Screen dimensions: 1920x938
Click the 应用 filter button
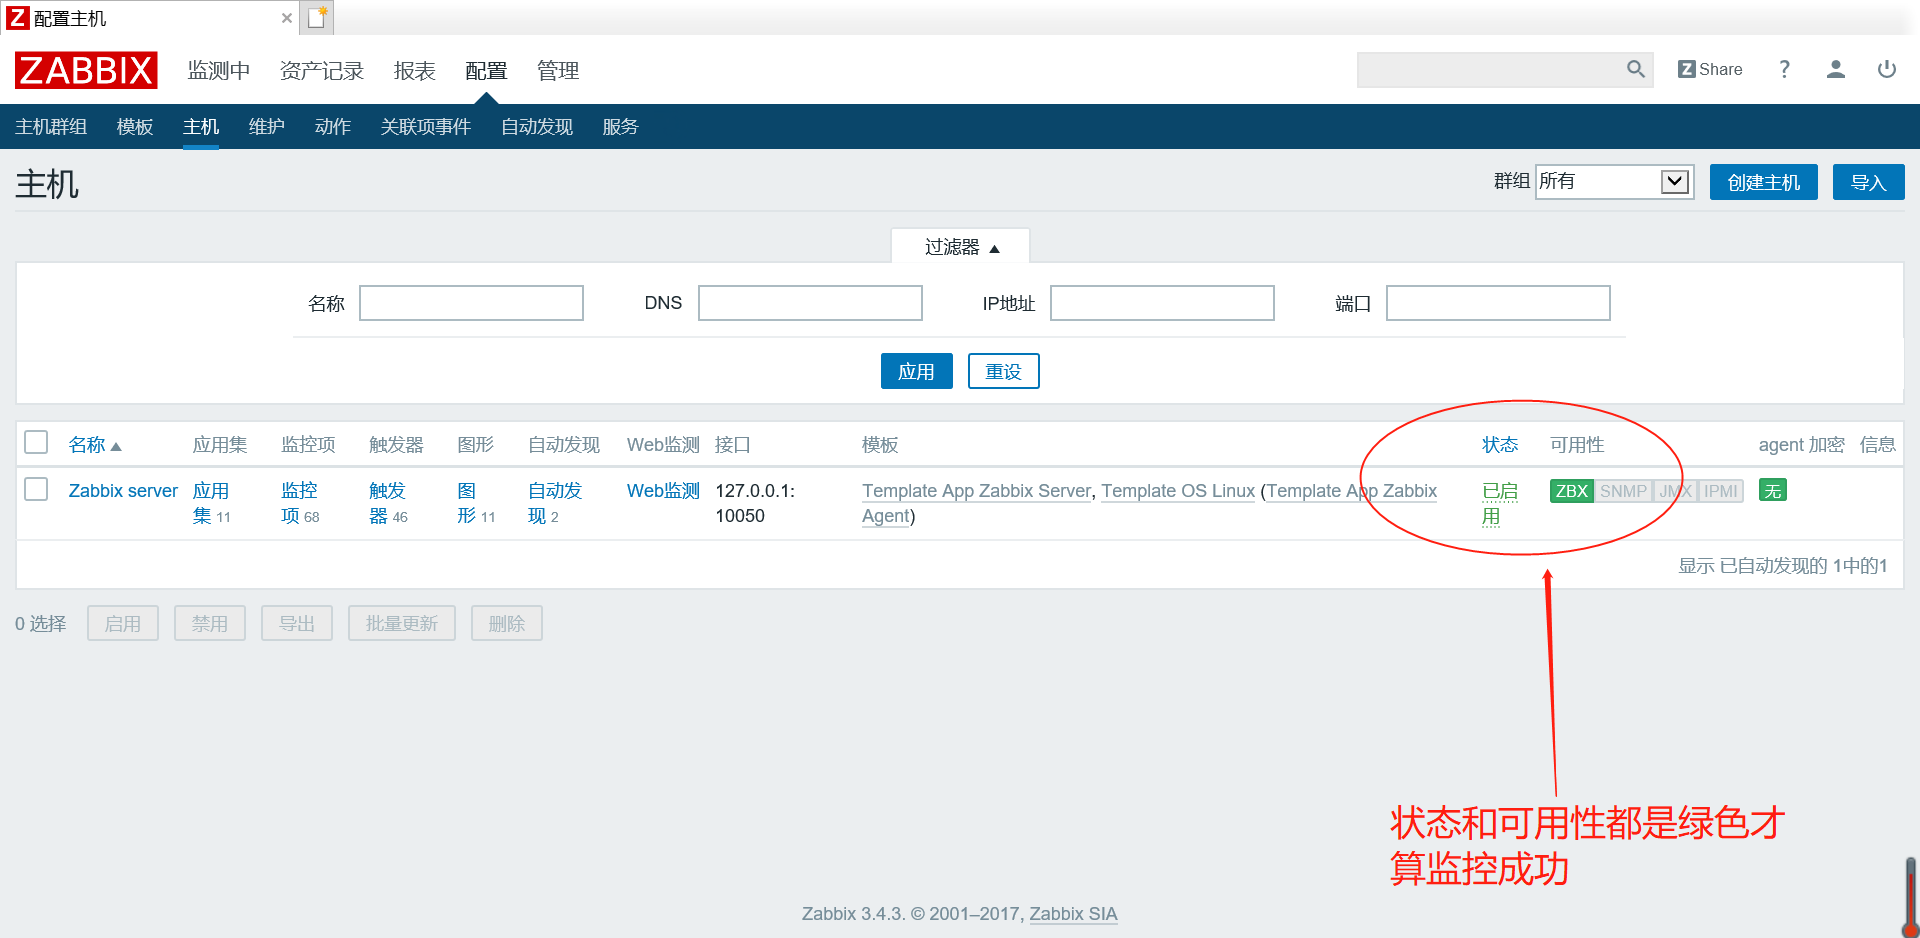917,371
